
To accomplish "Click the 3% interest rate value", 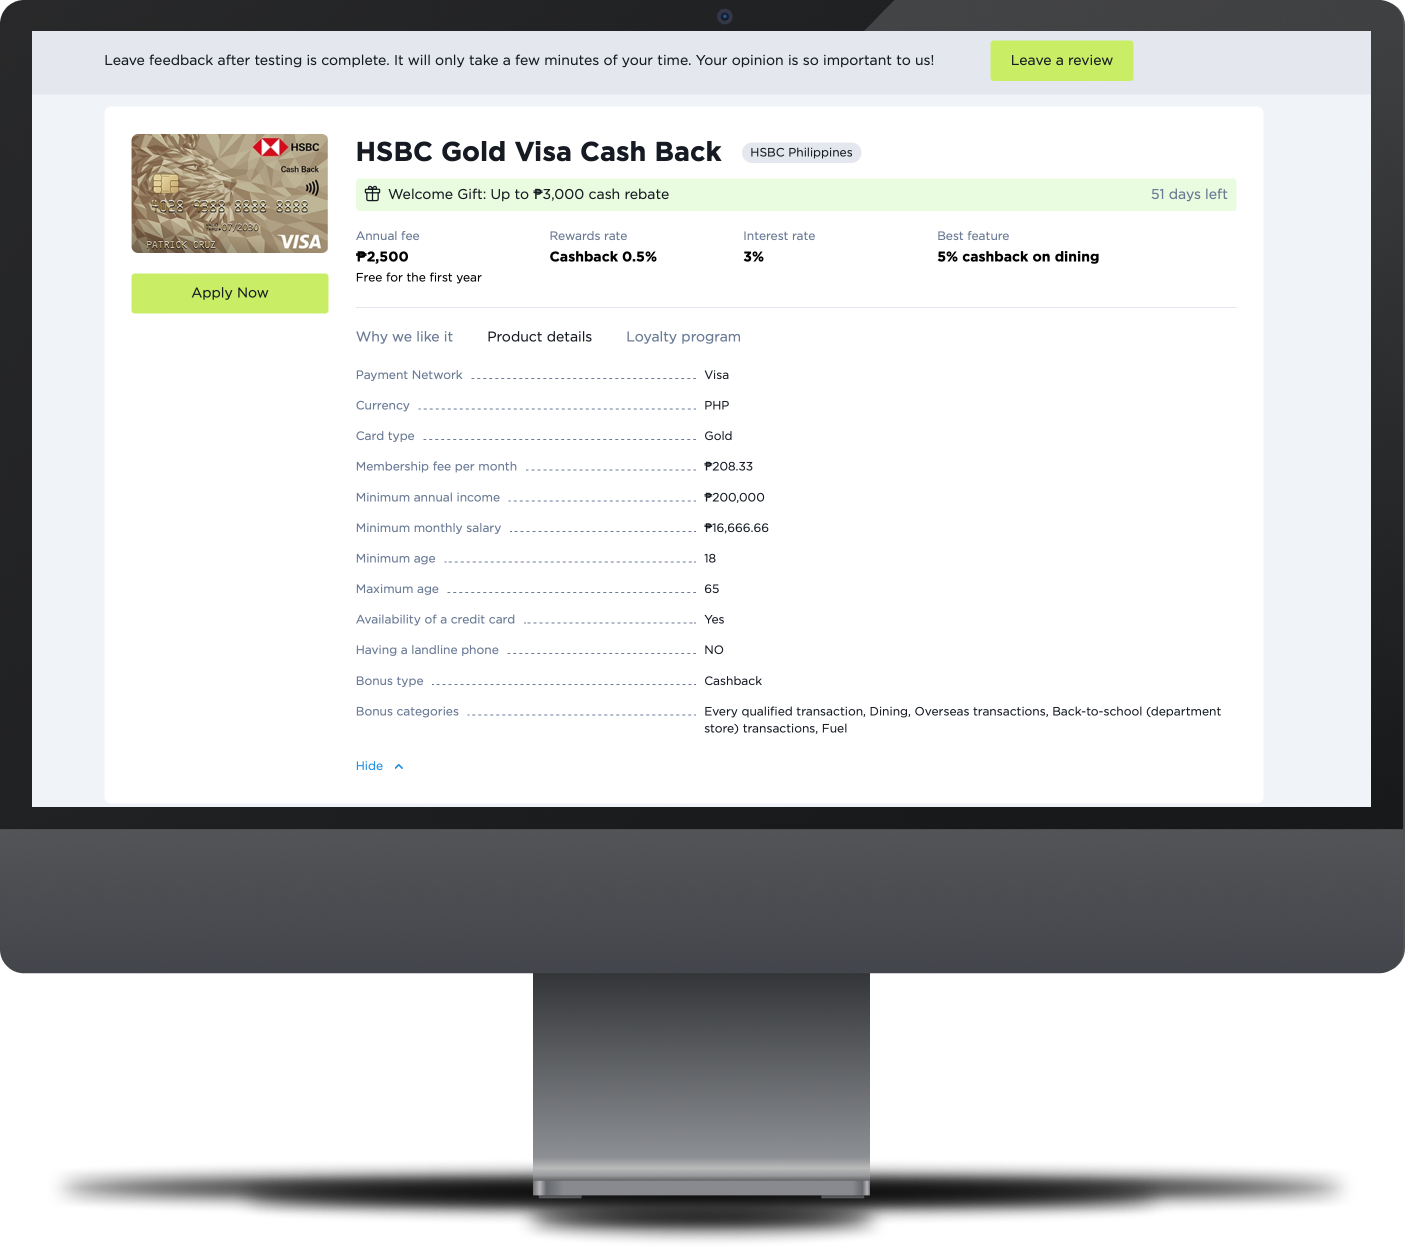I will pos(753,257).
